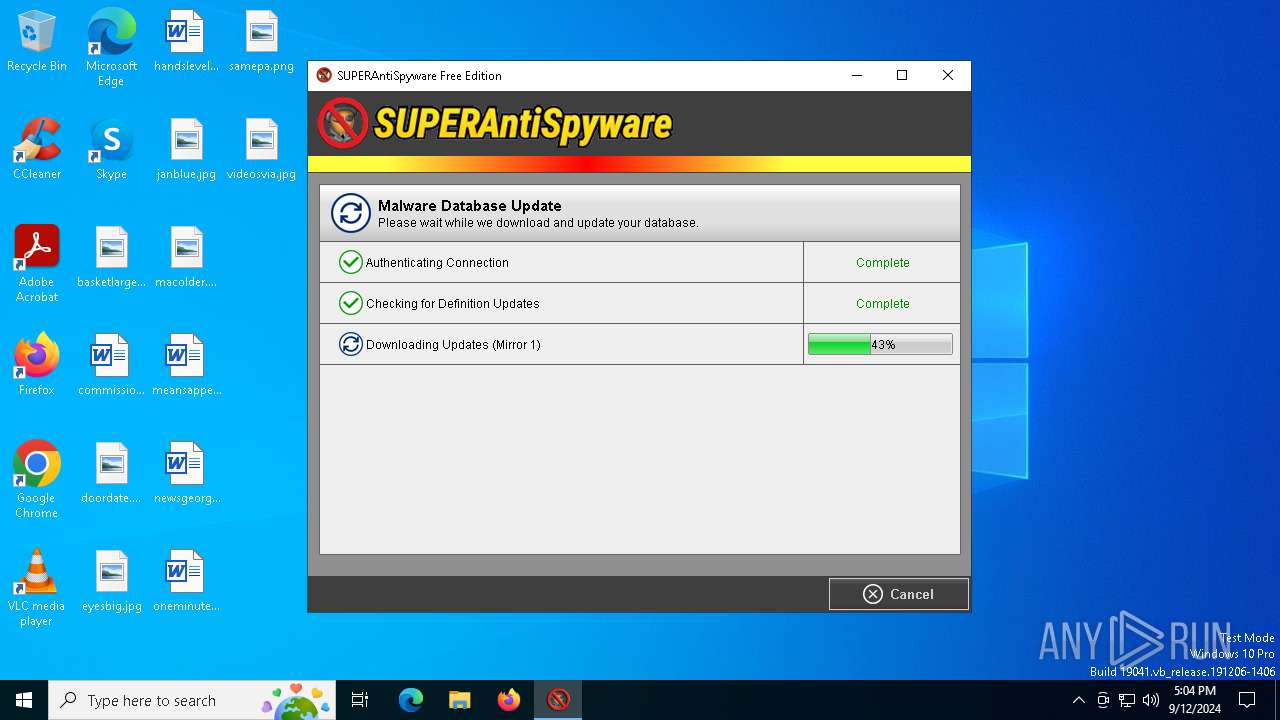Maximize the SUPERAntiSpyware window
Screen dimensions: 1280x720
coord(902,75)
